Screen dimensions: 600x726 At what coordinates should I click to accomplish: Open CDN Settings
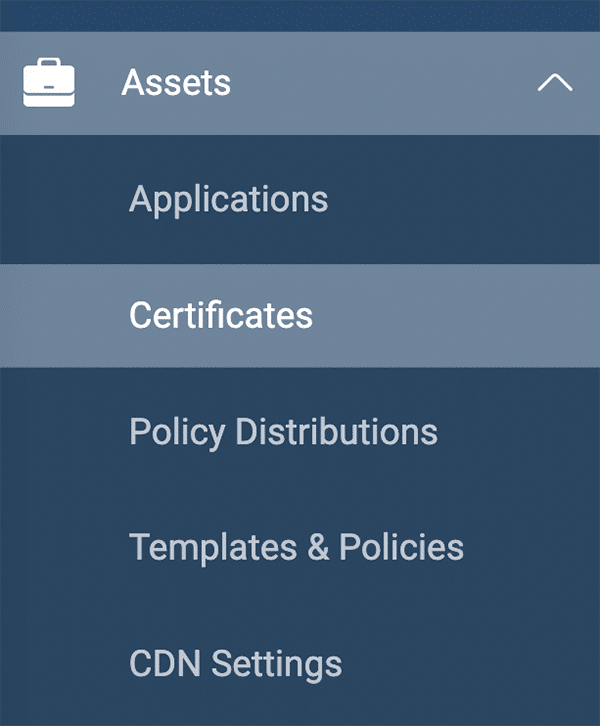[x=235, y=664]
